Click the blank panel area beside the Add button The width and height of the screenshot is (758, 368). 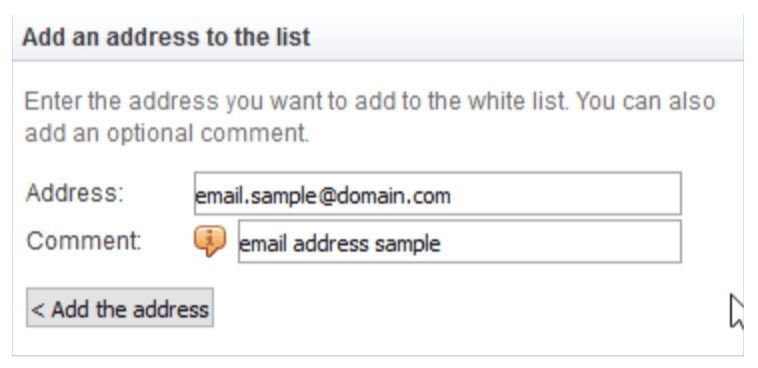[459, 308]
